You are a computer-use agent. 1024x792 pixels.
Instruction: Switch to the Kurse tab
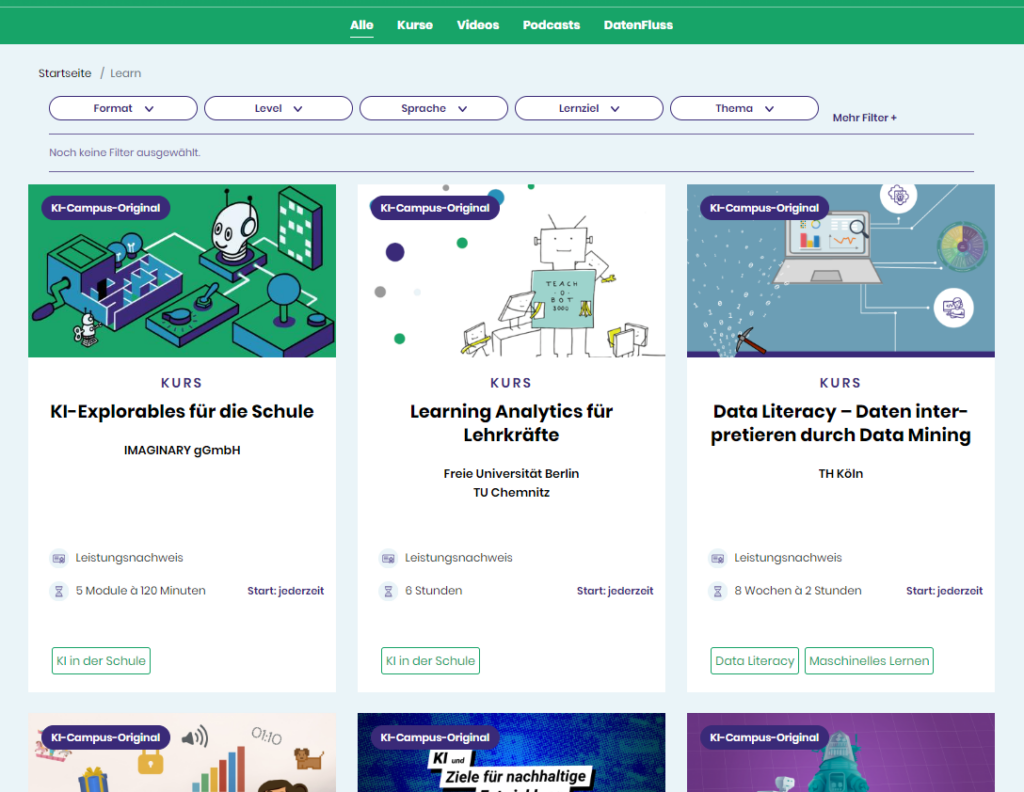click(x=414, y=25)
